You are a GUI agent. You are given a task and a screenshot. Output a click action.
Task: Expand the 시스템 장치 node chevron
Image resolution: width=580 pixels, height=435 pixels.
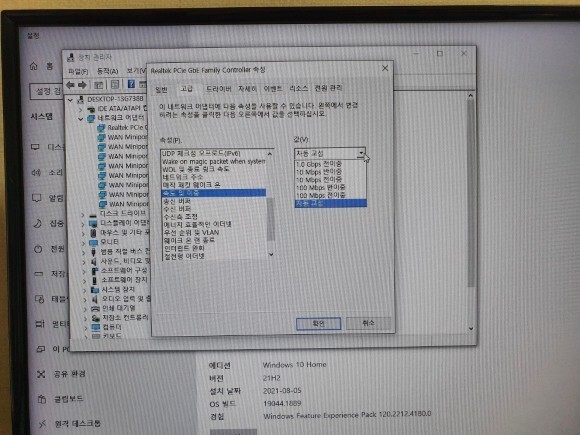[85, 290]
